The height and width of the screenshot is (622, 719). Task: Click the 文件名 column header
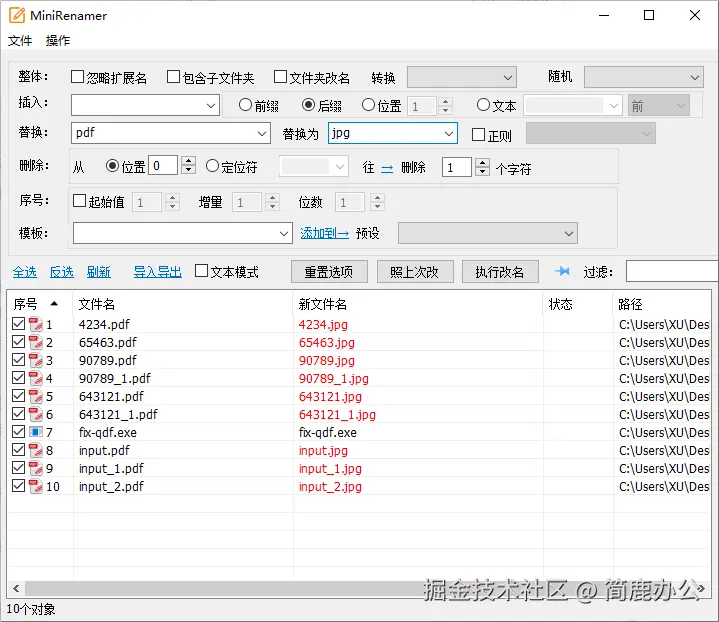97,304
